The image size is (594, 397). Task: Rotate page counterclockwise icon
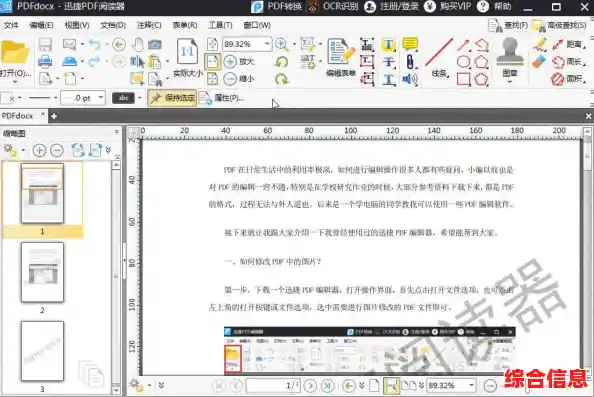281,62
